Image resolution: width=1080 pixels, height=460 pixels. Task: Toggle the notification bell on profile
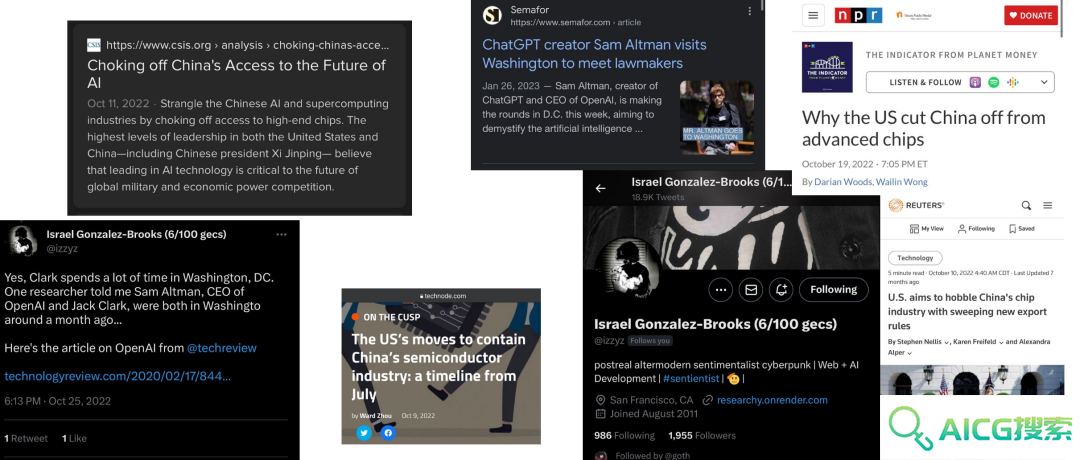[x=781, y=290]
